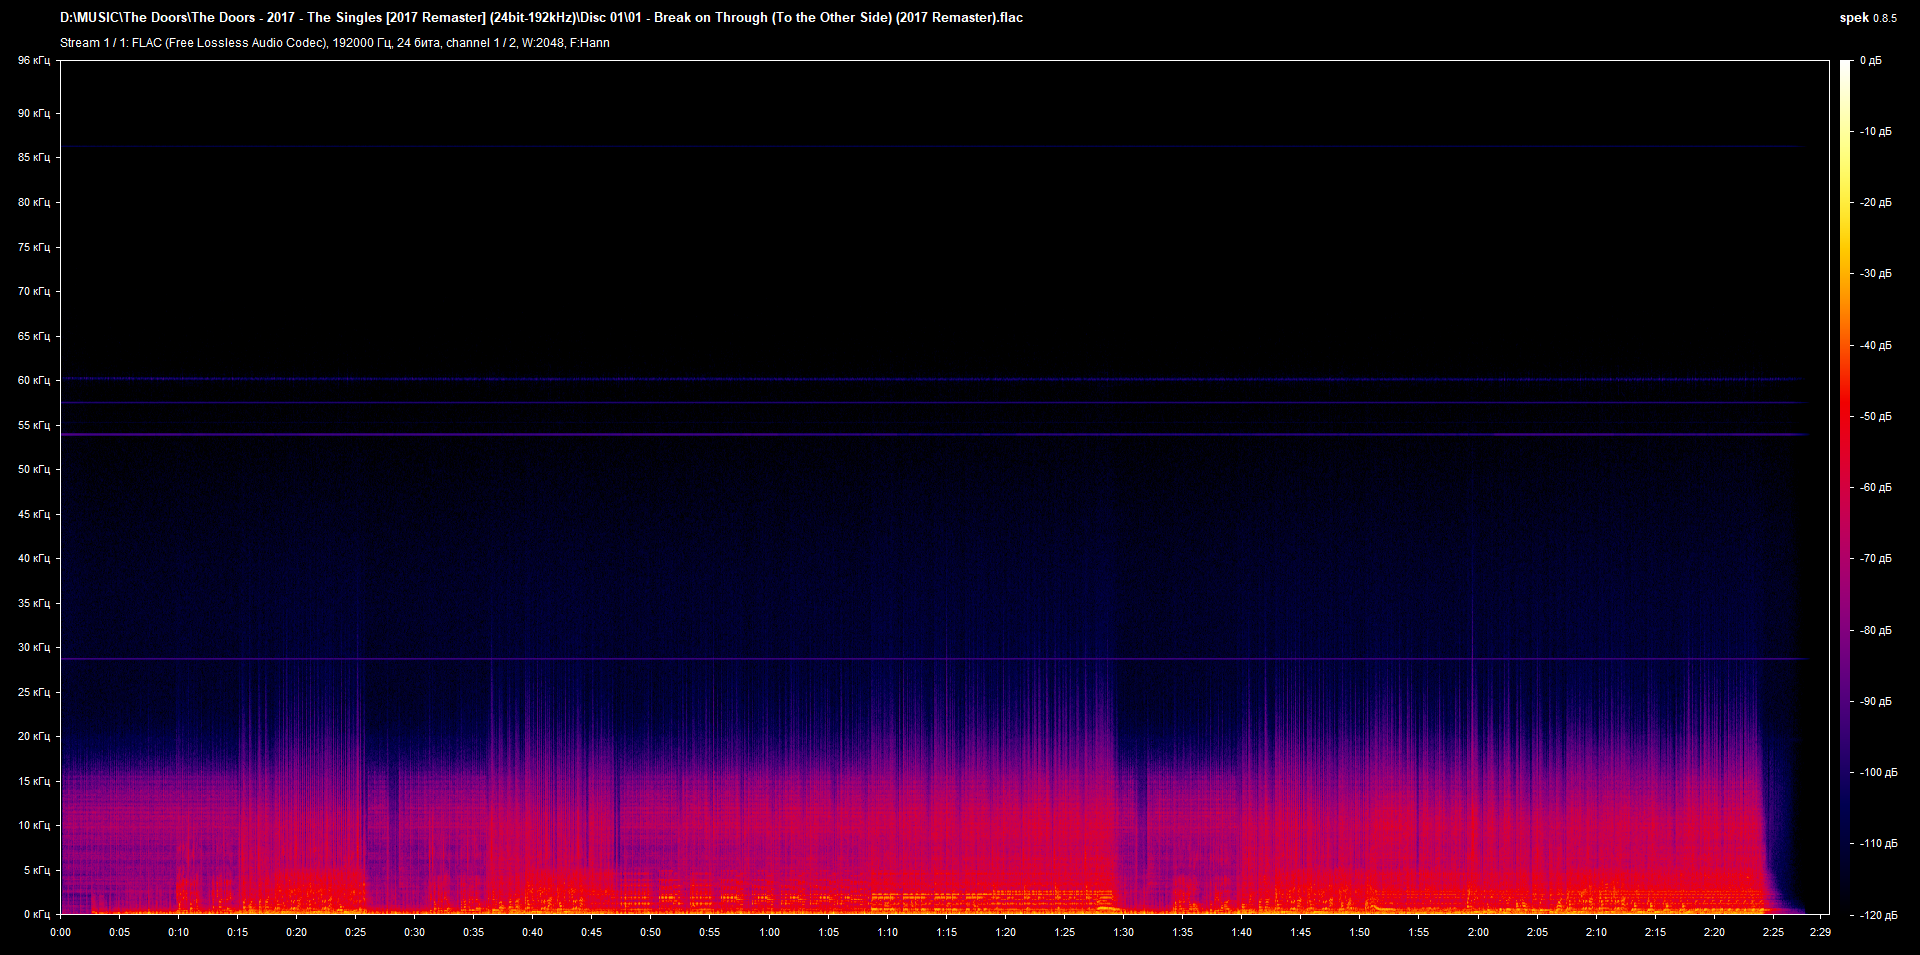Click the 0 дБ scale label

(1870, 61)
